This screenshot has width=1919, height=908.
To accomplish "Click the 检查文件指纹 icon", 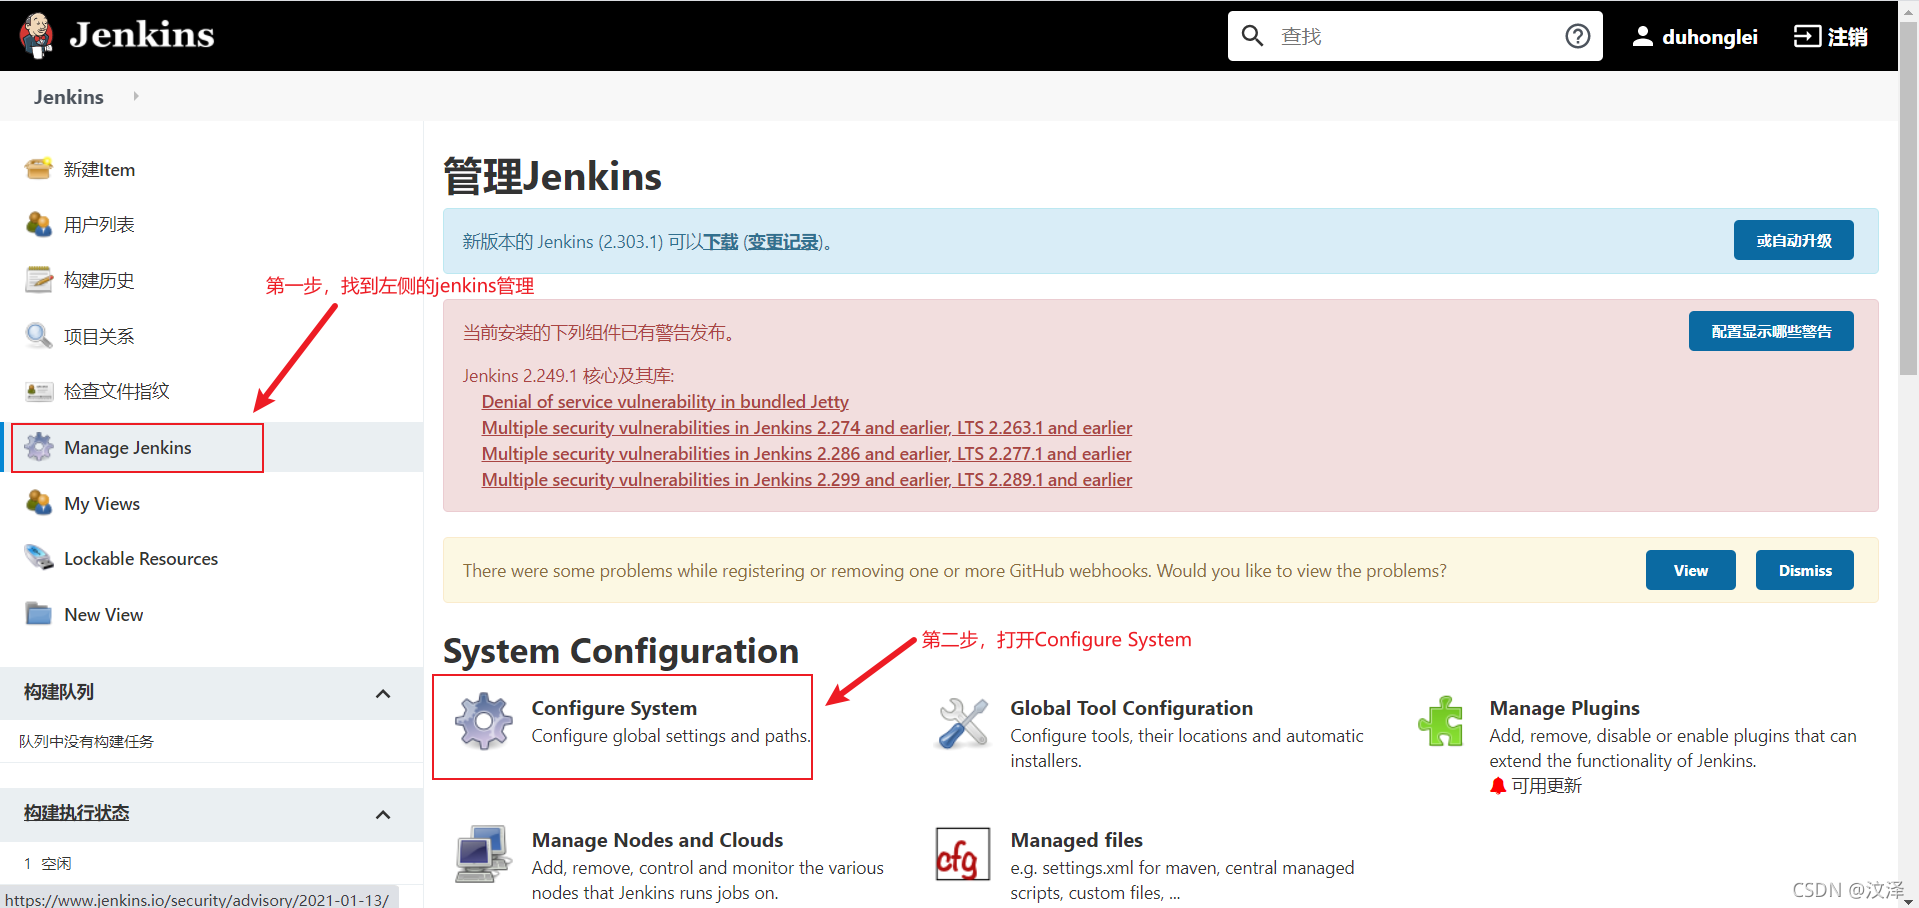I will 39,391.
